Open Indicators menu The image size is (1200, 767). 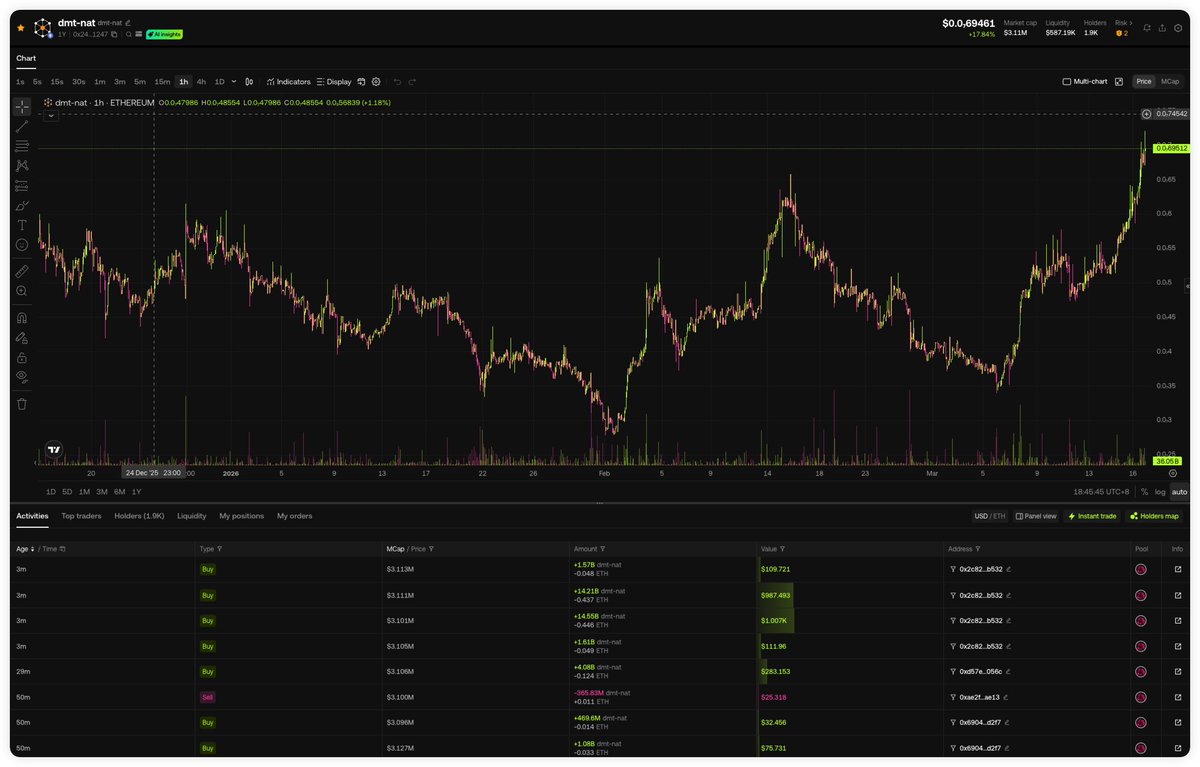pyautogui.click(x=289, y=82)
